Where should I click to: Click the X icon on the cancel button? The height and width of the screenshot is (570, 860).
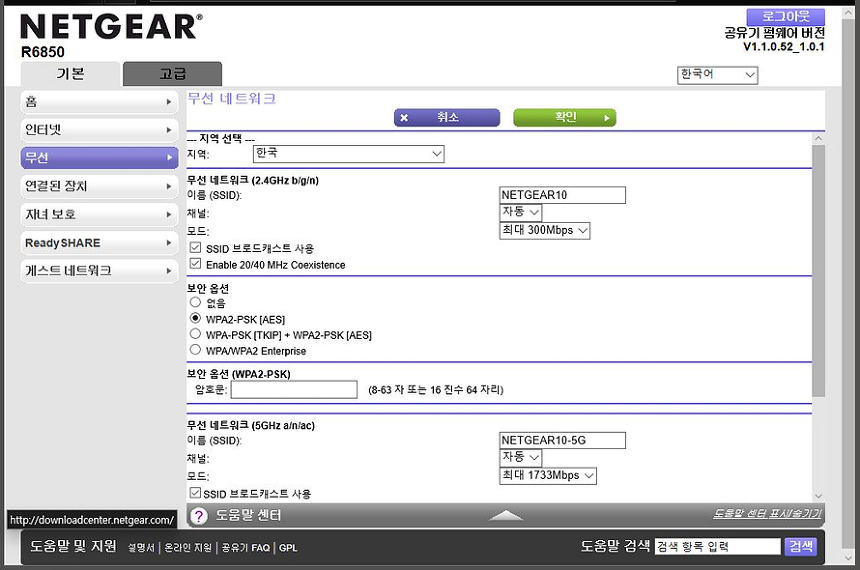pyautogui.click(x=404, y=118)
